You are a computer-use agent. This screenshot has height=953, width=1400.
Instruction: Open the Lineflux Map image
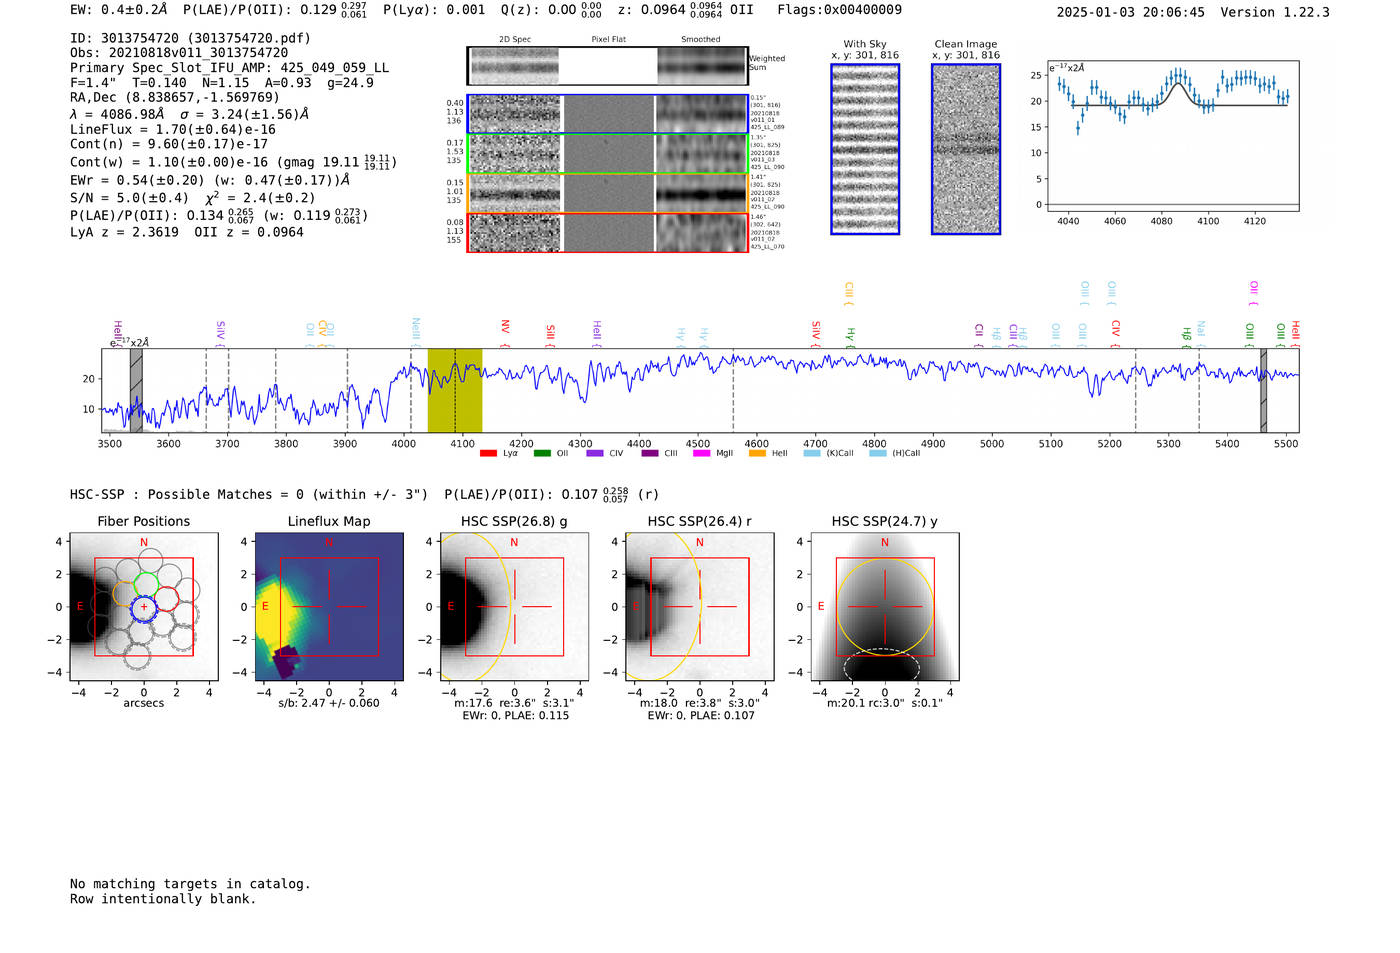pos(329,607)
